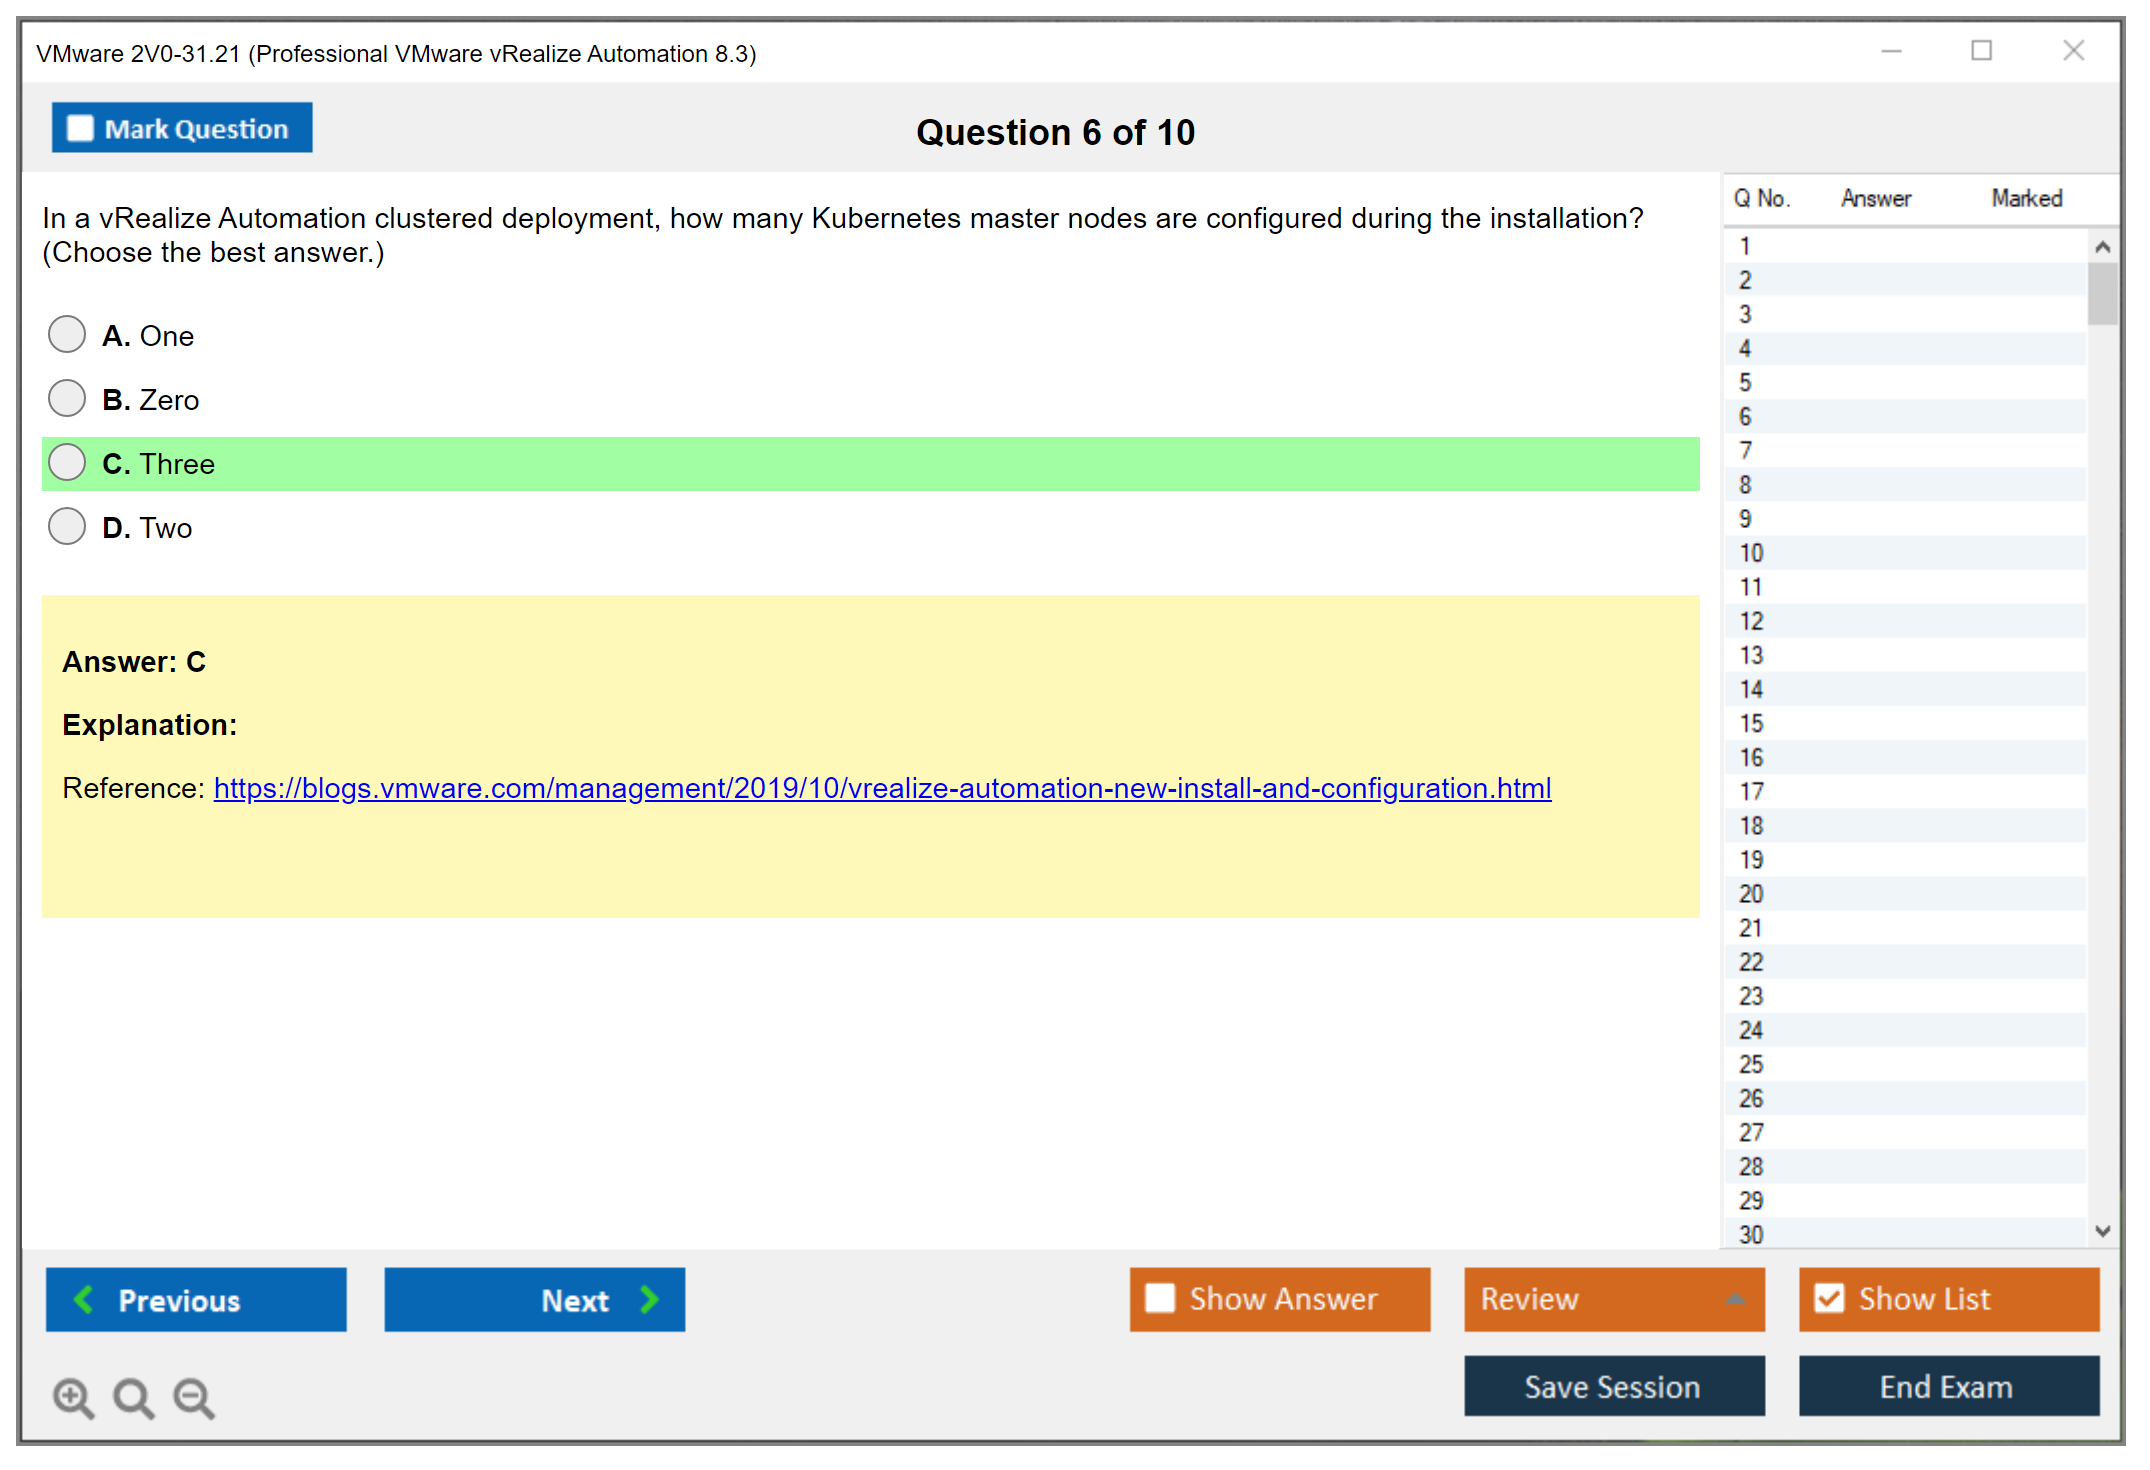Jump to question 15 in list
The width and height of the screenshot is (2150, 1470).
click(1751, 723)
